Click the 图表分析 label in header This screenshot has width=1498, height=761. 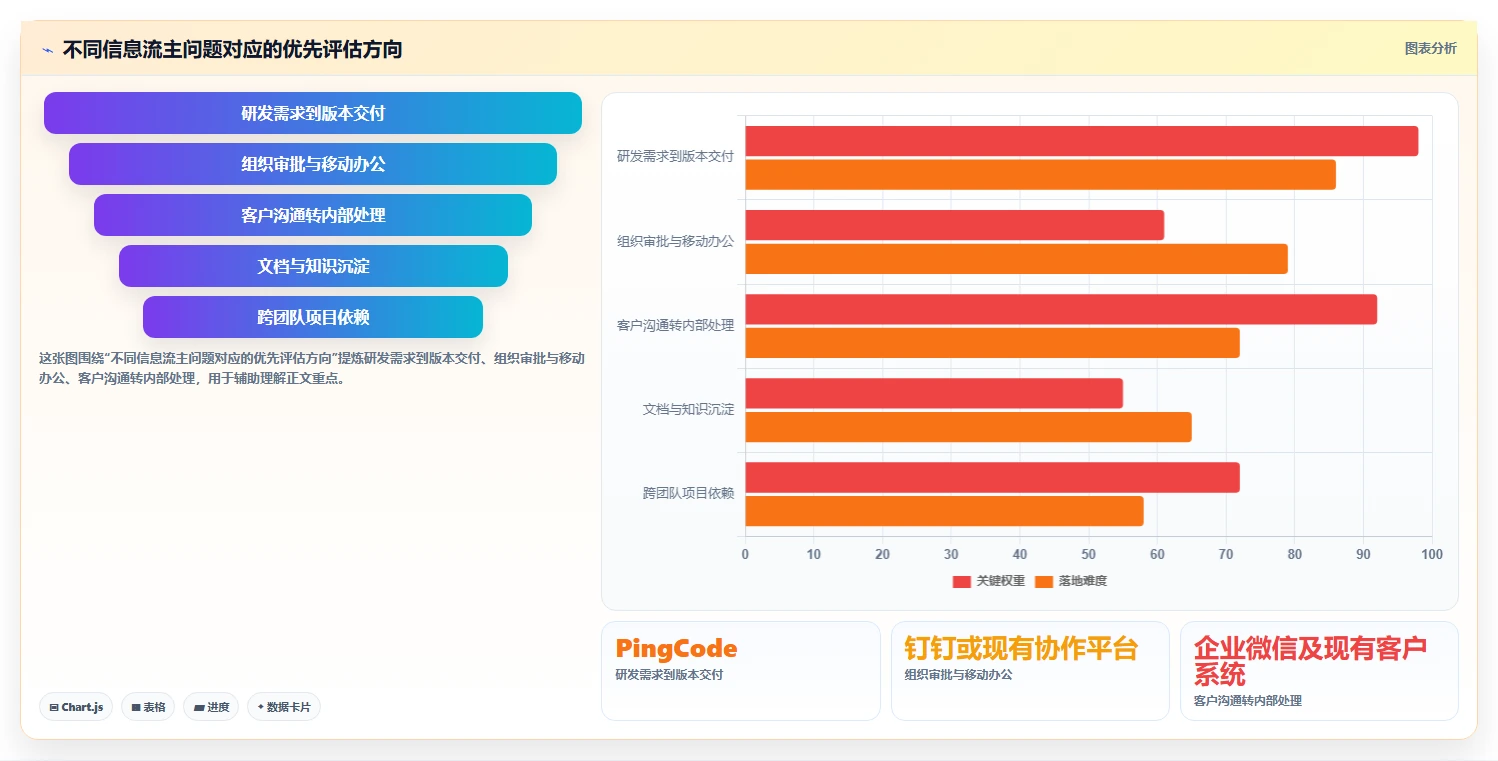tap(1430, 48)
